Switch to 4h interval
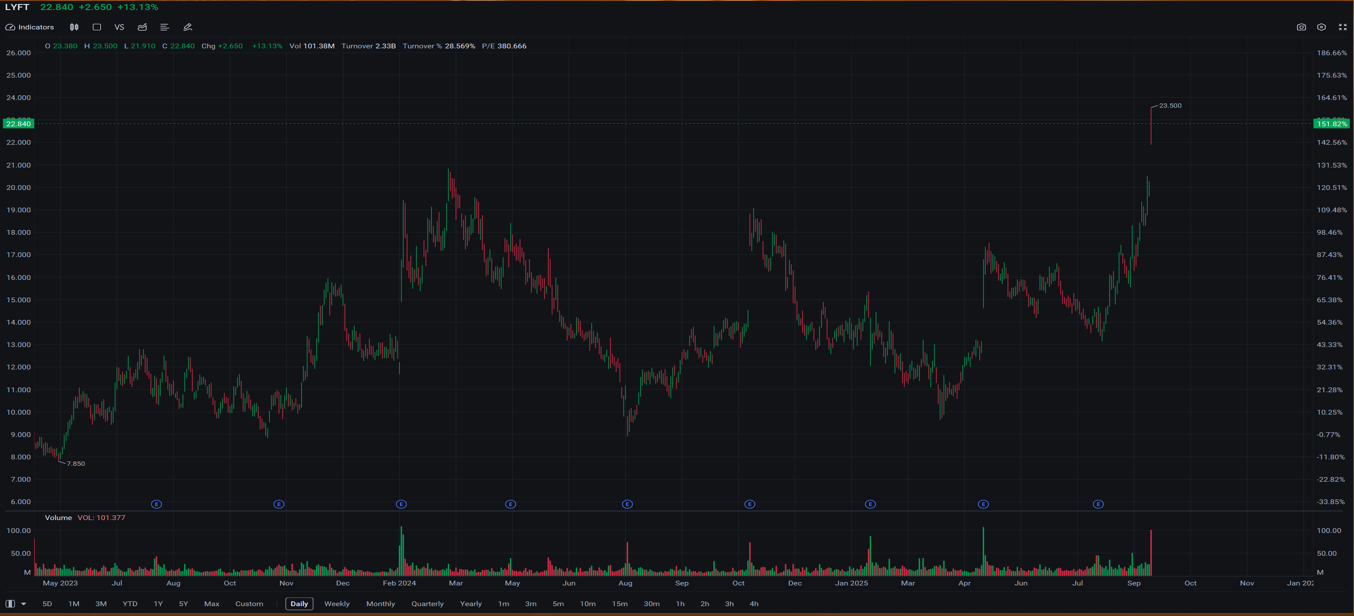Screen dimensions: 1354x616 (754, 604)
